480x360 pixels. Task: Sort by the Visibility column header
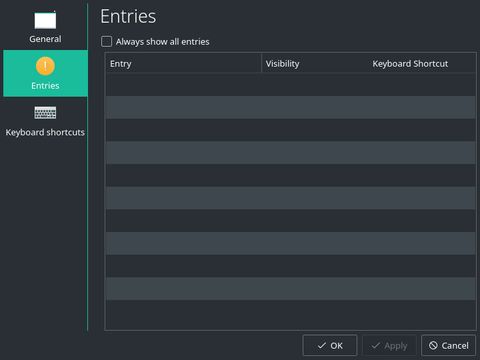[x=315, y=63]
